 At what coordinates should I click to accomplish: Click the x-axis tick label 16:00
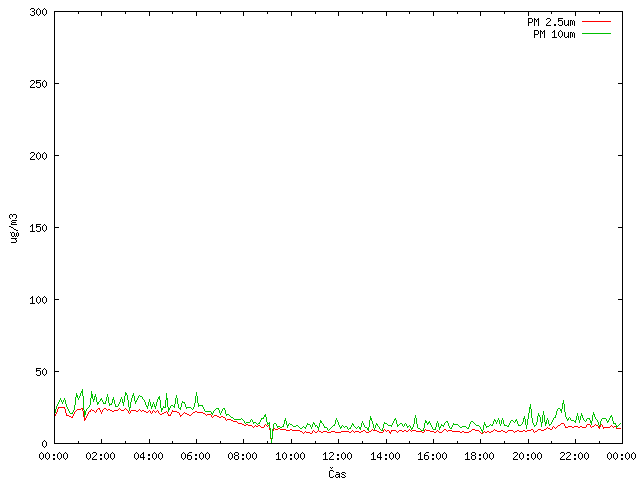(432, 456)
